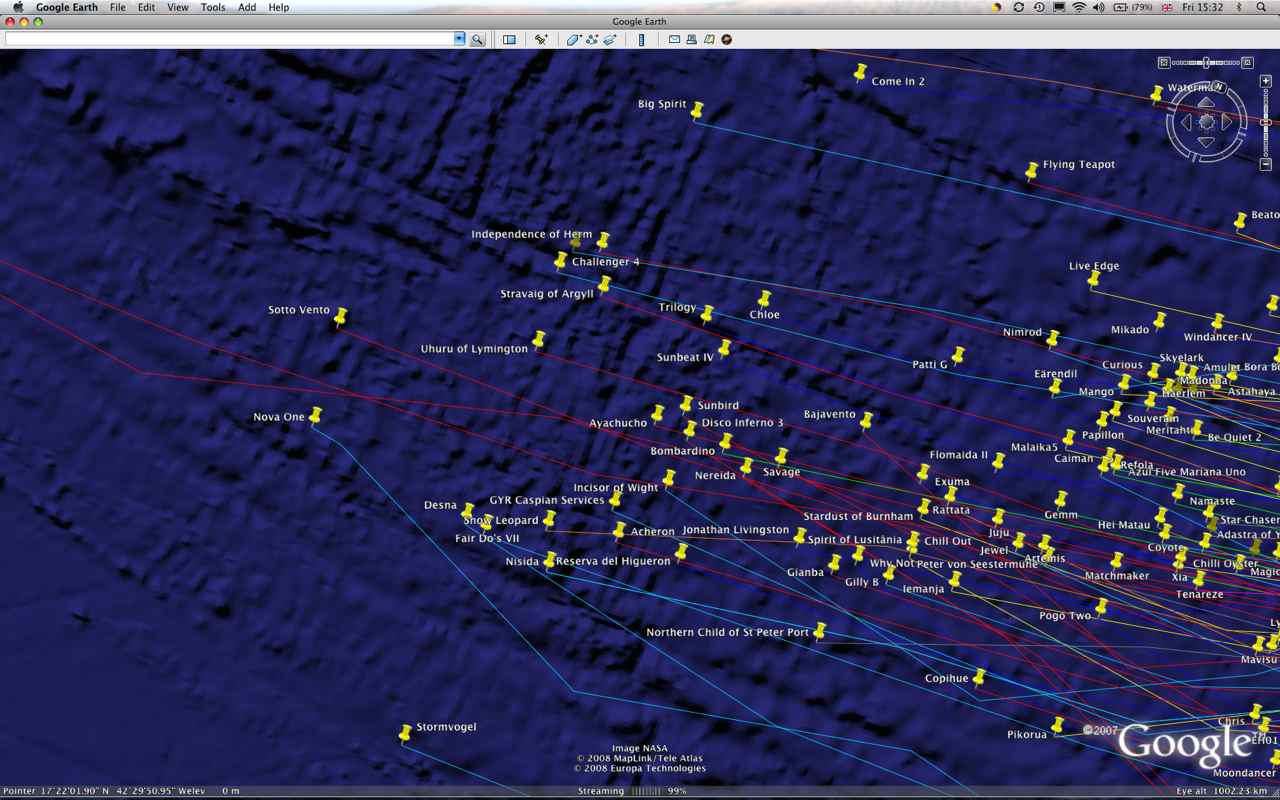The image size is (1280, 800).
Task: Click the Stormvogel pushpin
Action: pos(405,735)
